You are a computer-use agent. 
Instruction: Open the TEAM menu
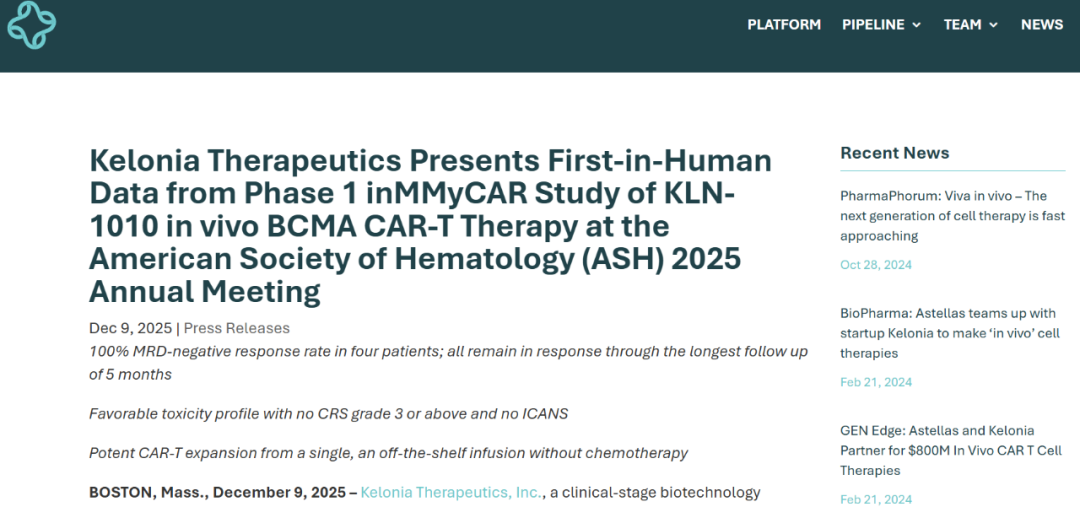point(970,25)
